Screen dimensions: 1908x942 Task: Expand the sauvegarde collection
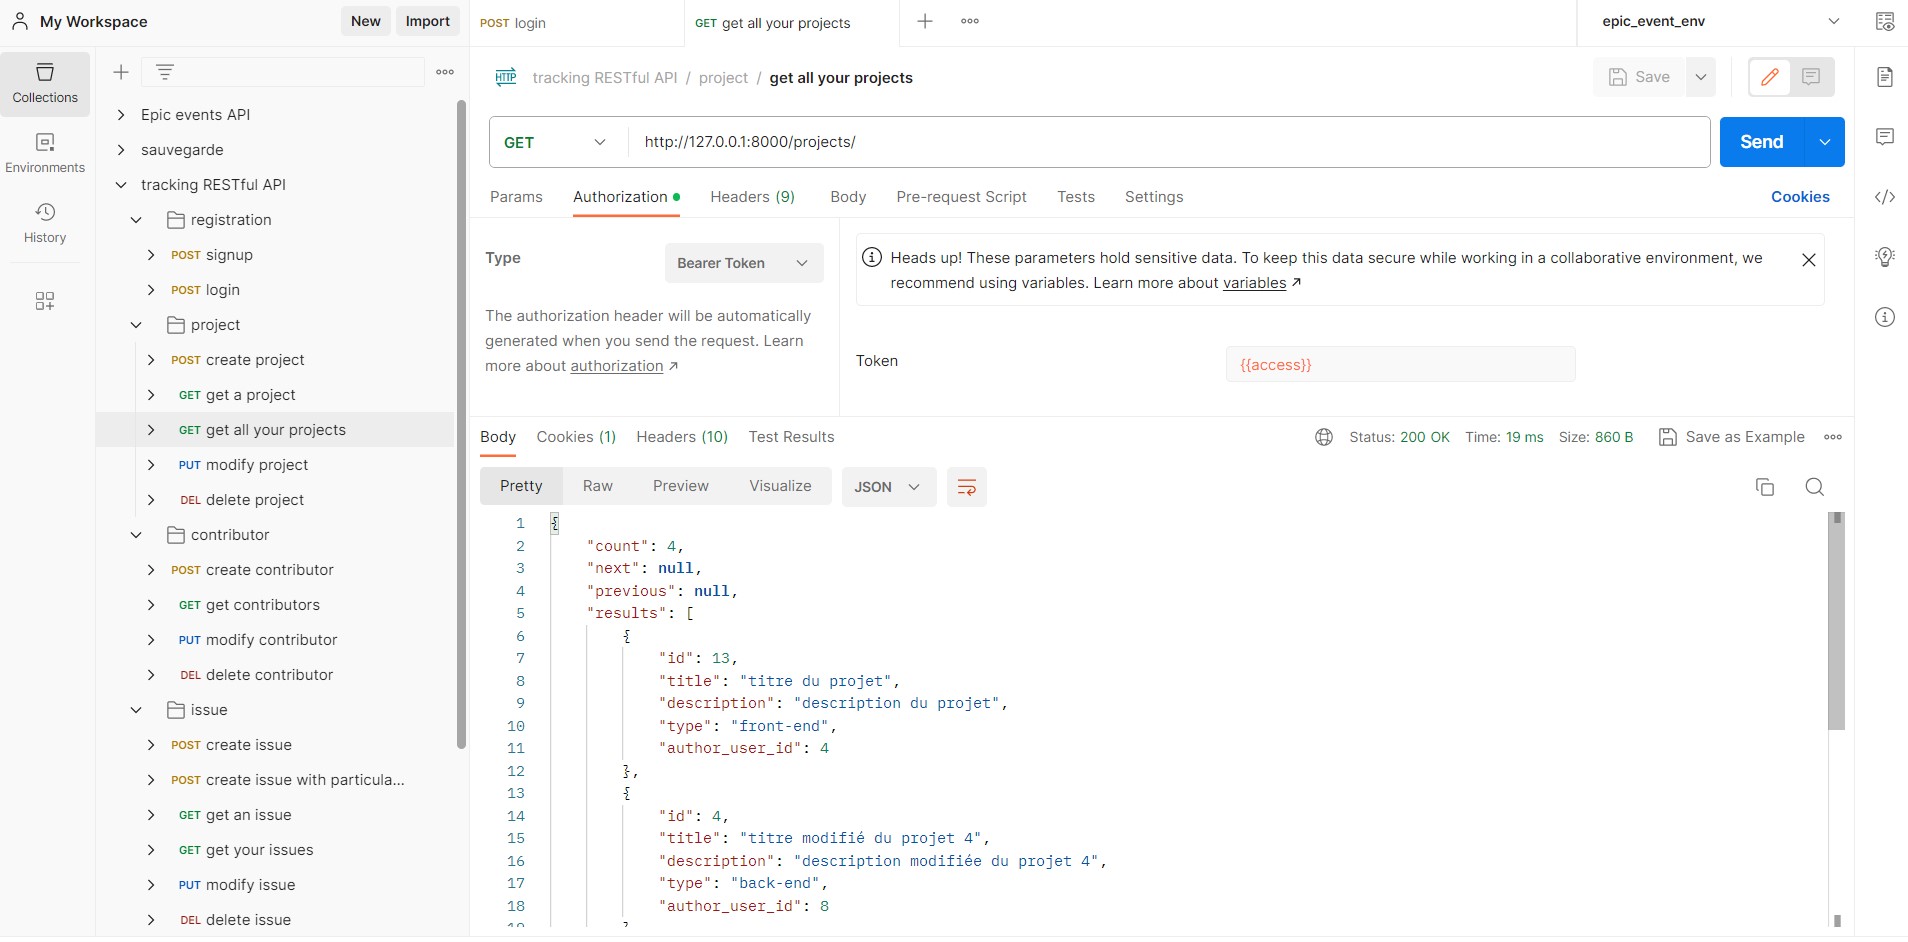(x=121, y=150)
